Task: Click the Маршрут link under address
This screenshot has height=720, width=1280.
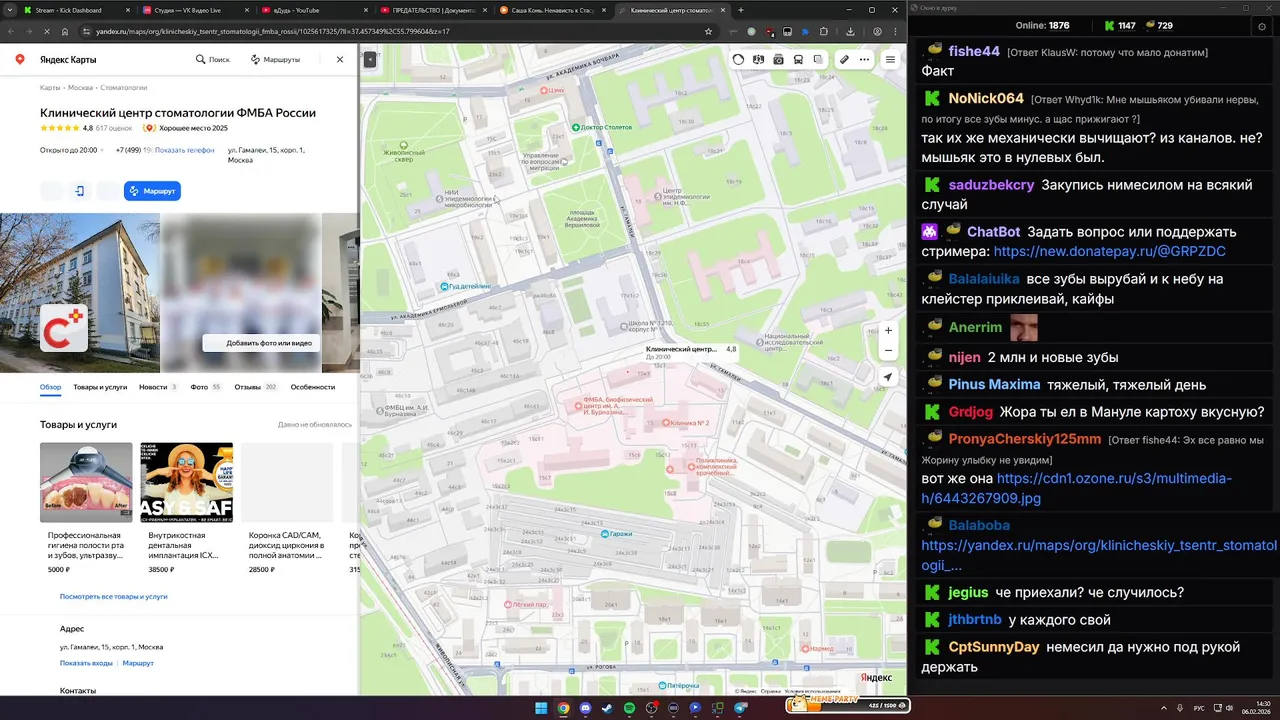Action: (x=138, y=663)
